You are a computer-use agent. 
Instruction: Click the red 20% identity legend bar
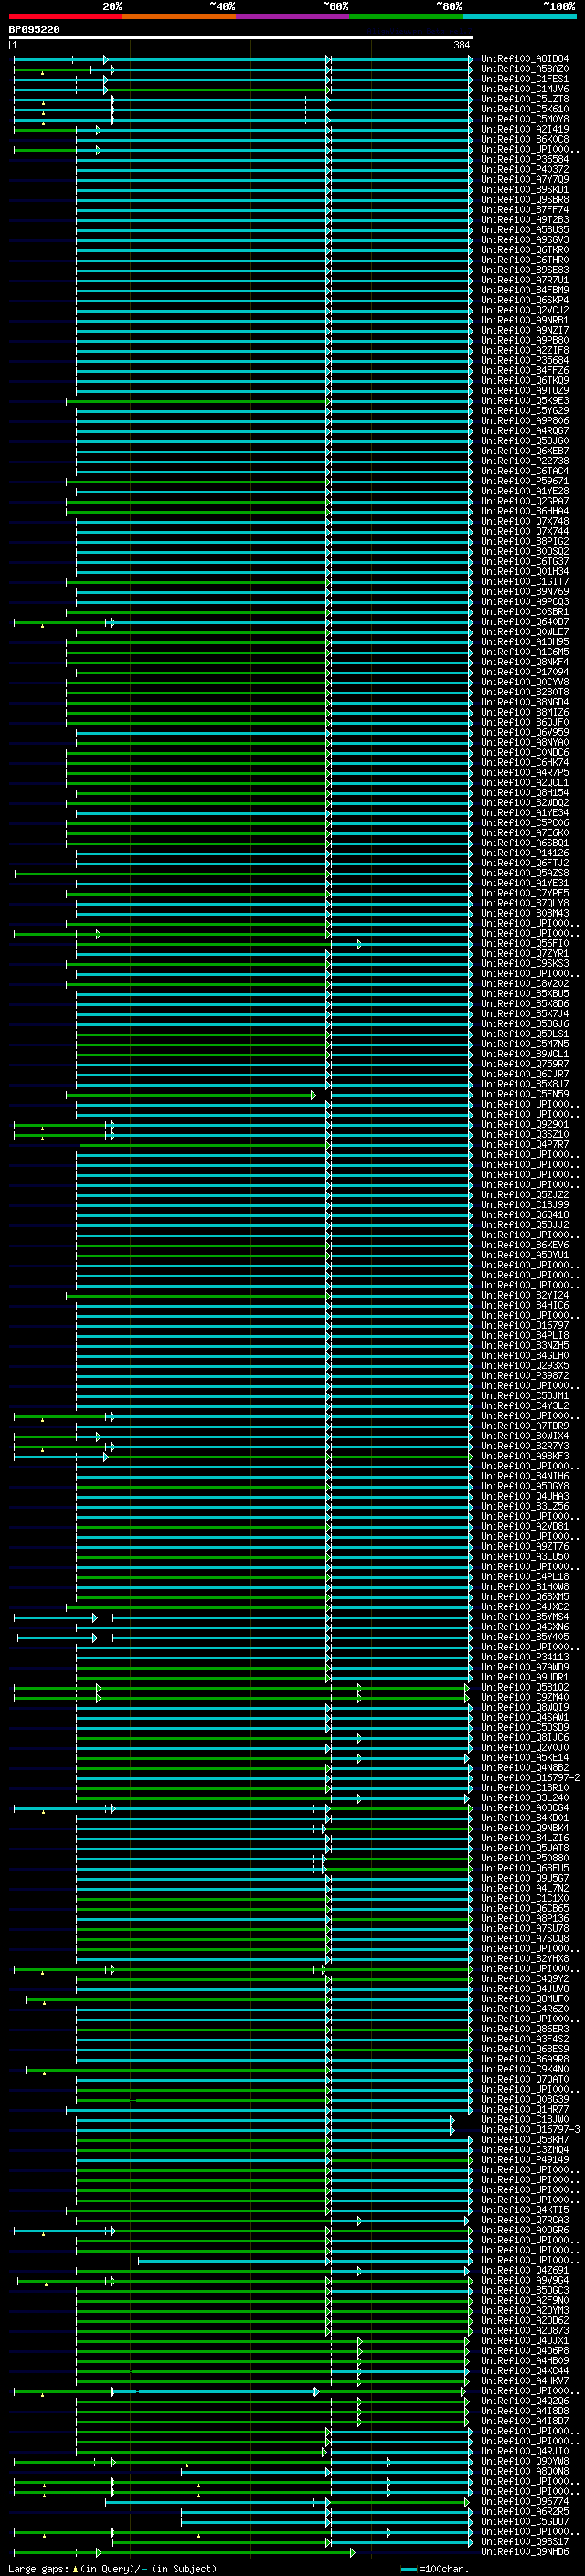click(65, 16)
